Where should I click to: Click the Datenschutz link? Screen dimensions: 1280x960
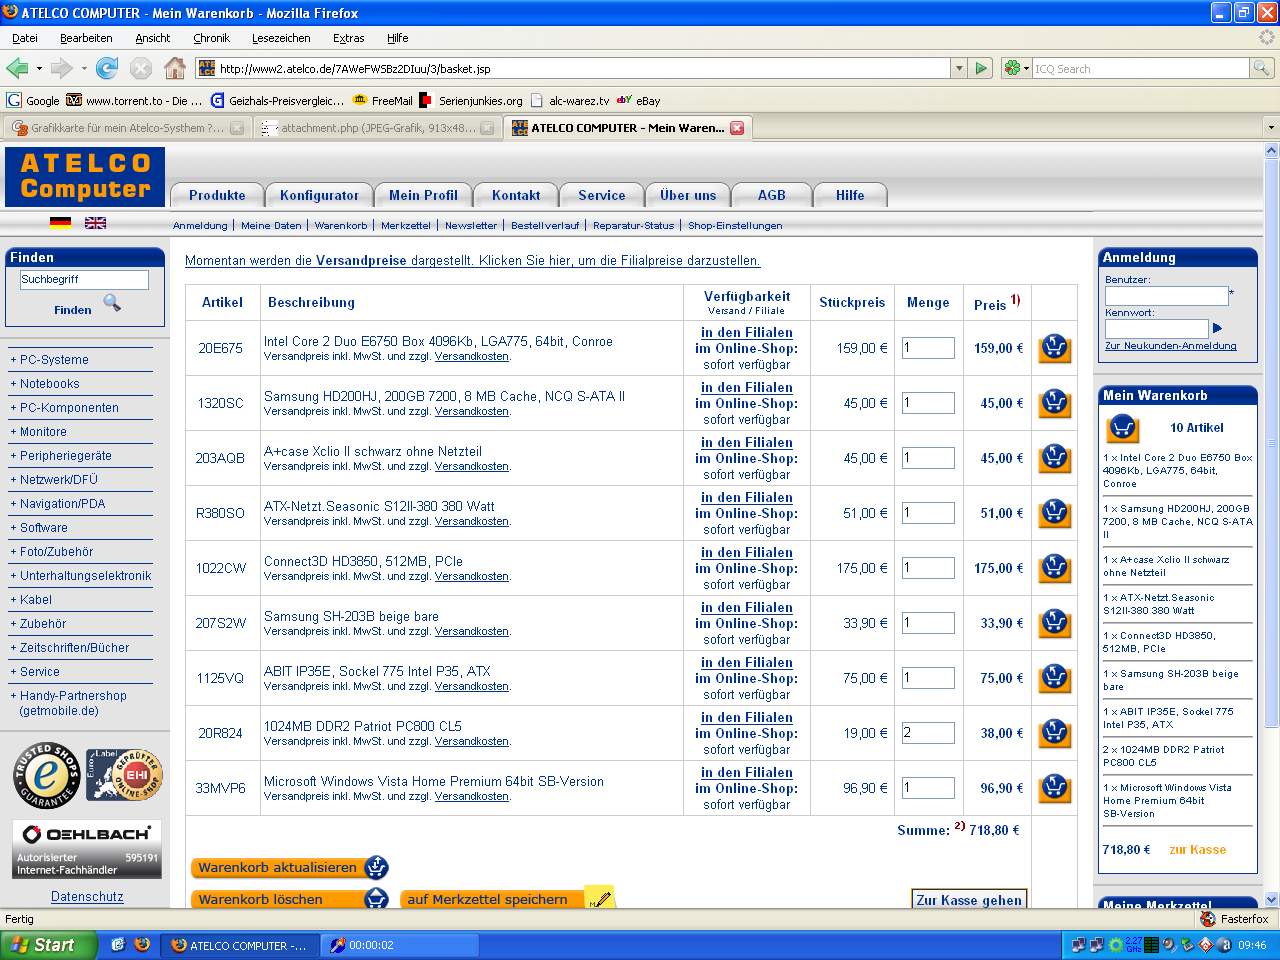click(87, 897)
